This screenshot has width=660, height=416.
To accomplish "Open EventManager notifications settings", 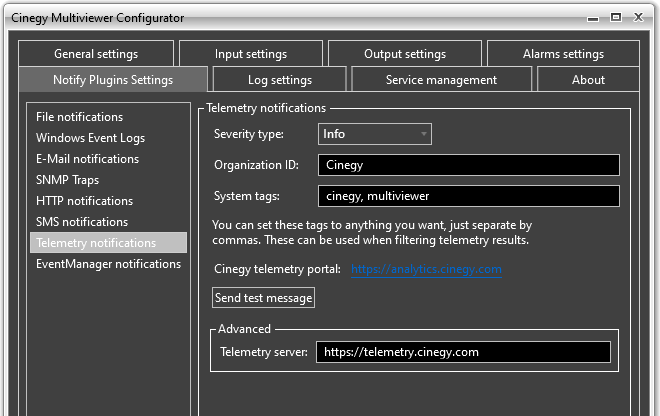I will click(108, 264).
